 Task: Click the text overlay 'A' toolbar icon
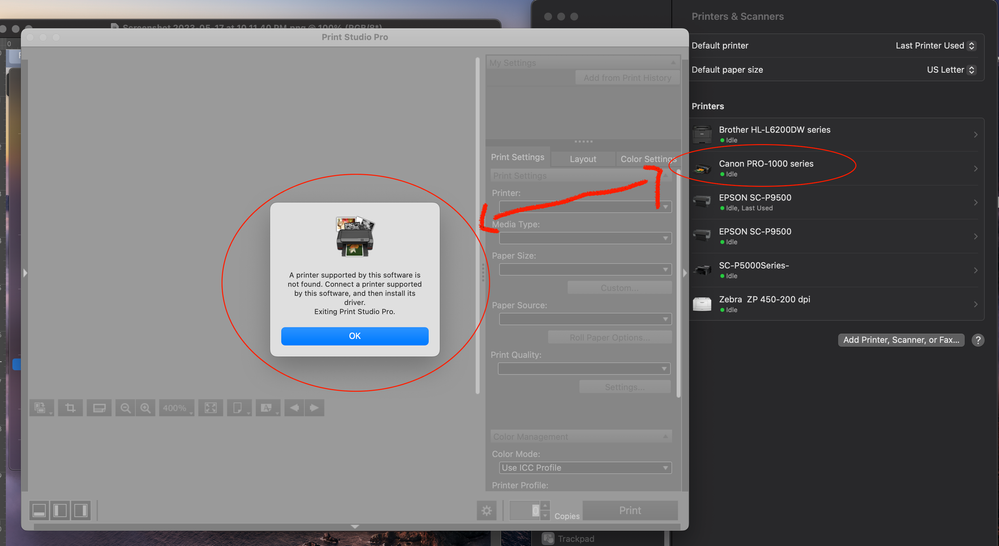(x=268, y=408)
